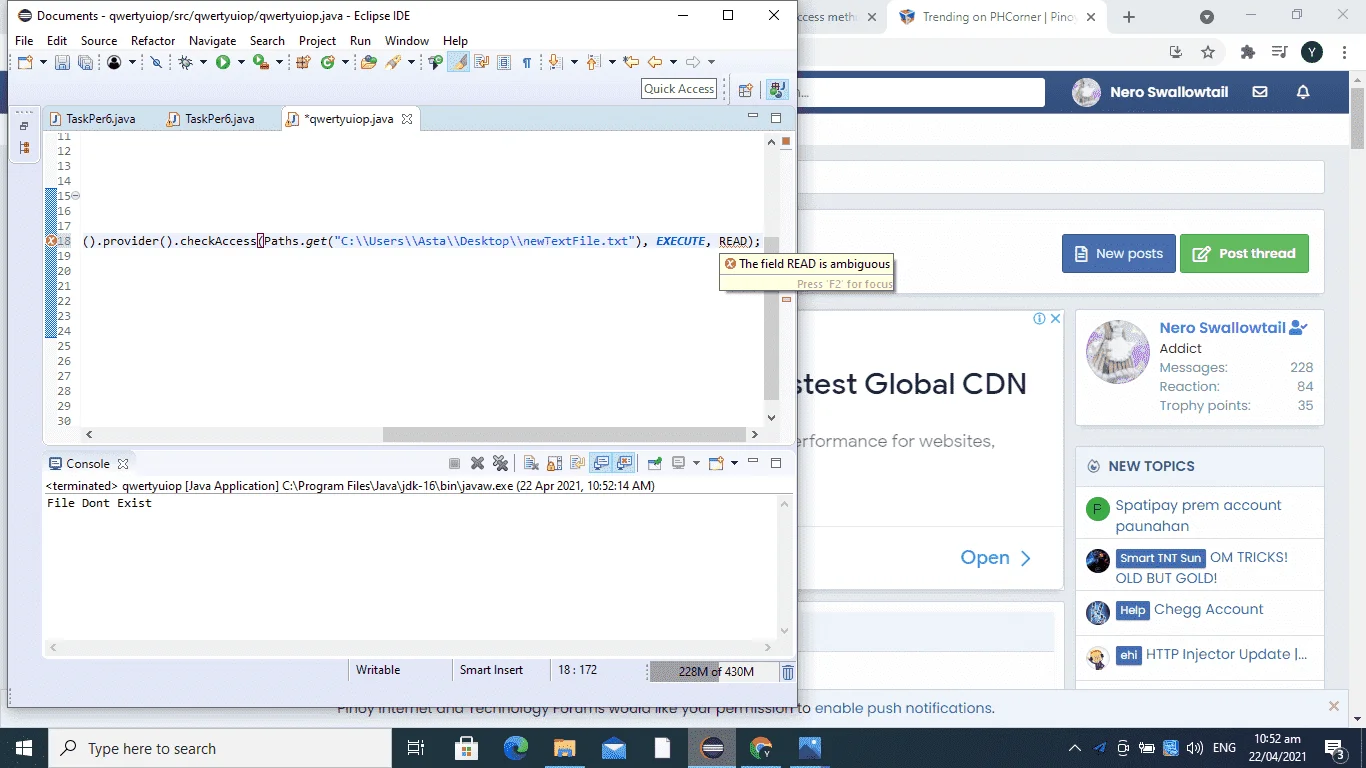Open the Source menu
This screenshot has width=1366, height=768.
[x=99, y=40]
